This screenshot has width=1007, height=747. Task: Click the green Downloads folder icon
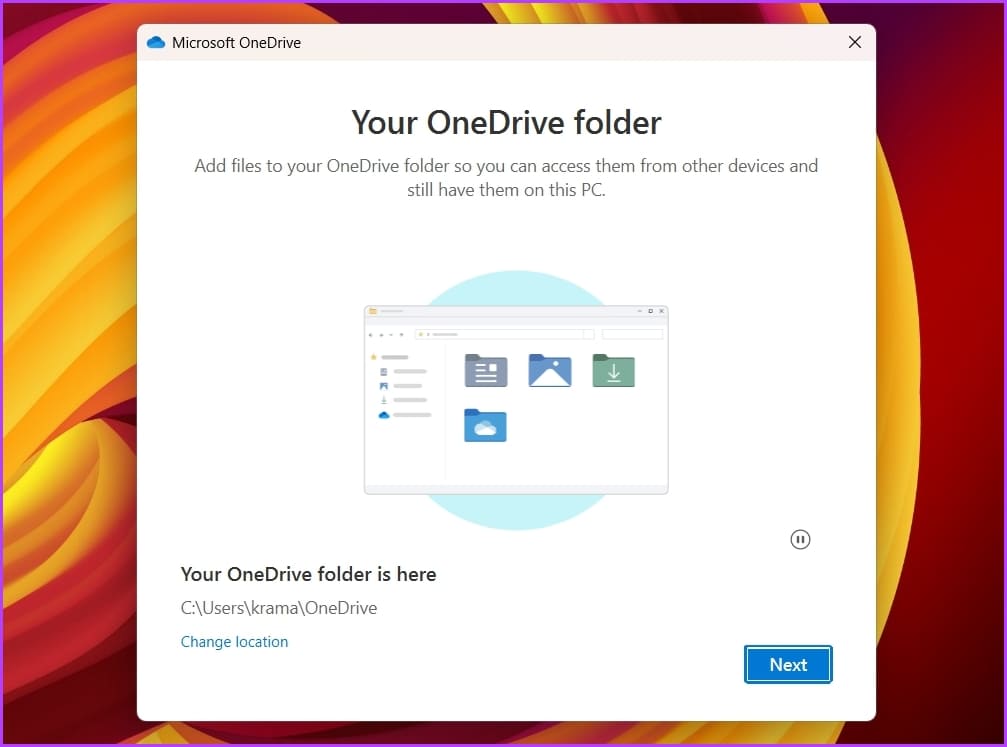[x=613, y=371]
